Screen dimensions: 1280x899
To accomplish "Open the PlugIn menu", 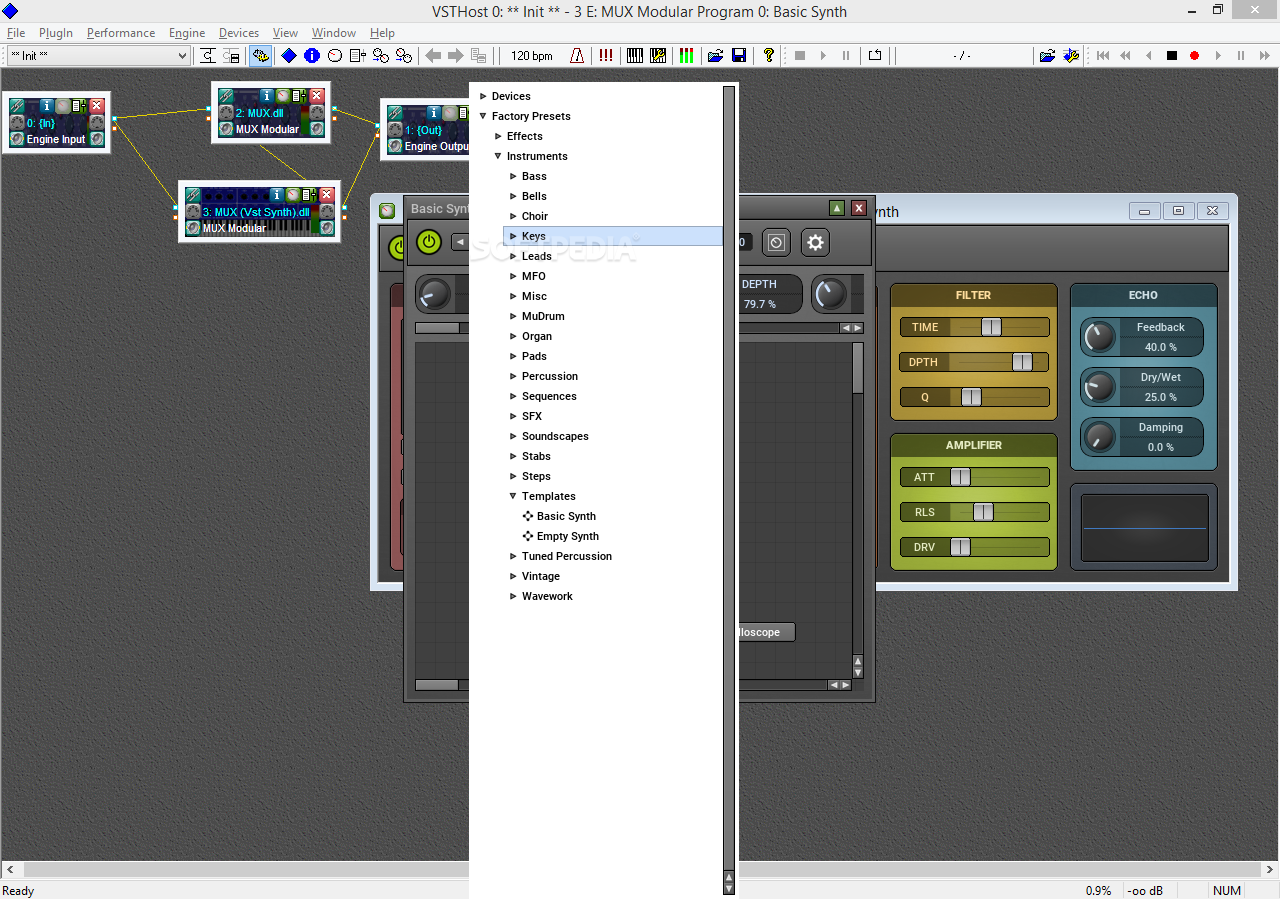I will [x=56, y=33].
